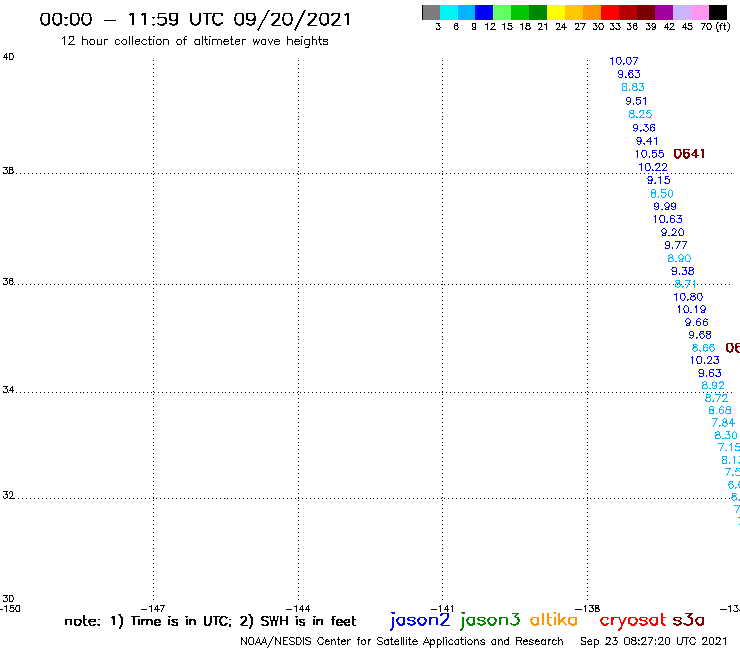Click the -147 longitude axis label
This screenshot has width=740, height=650.
click(x=153, y=608)
